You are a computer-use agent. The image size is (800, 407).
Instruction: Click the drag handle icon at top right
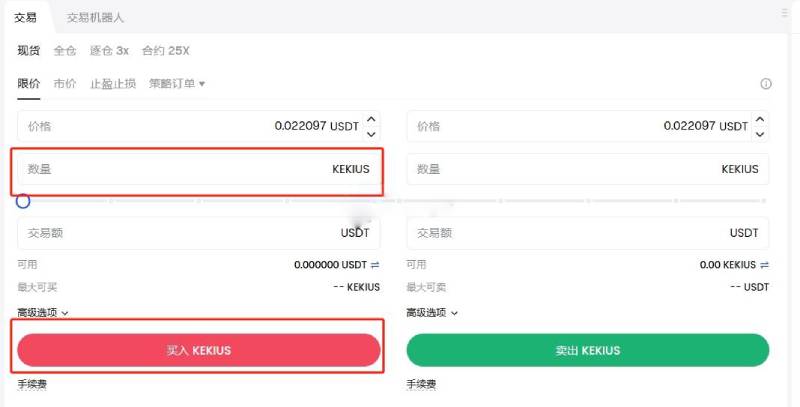click(x=784, y=13)
